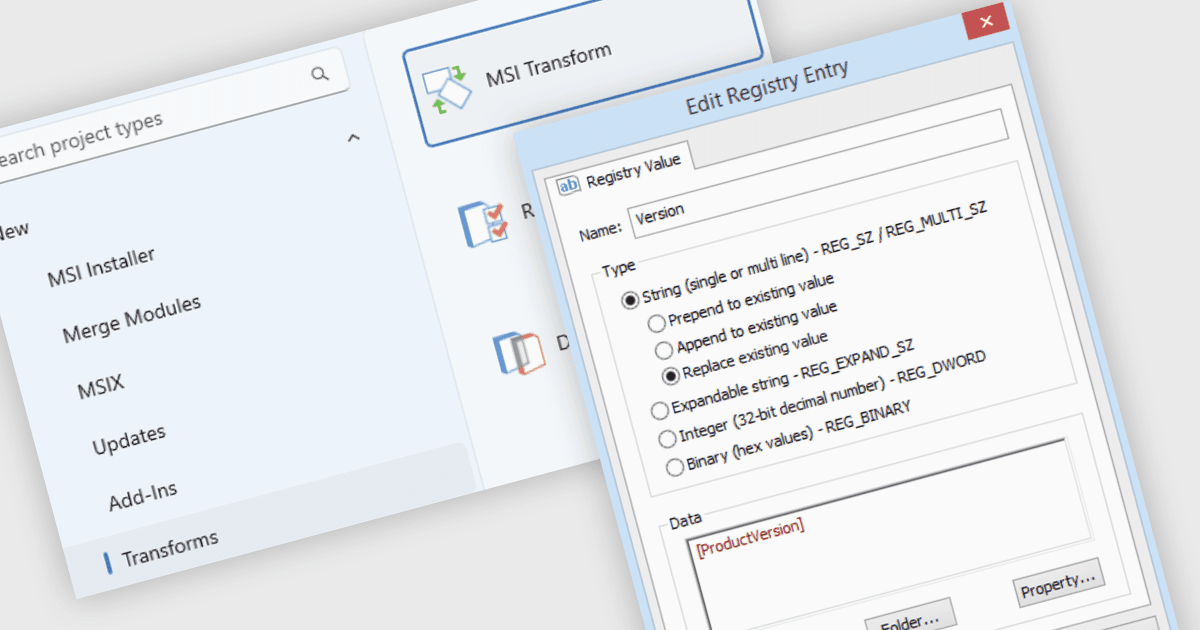Select Binary REG_BINARY radio button
1200x630 pixels.
coord(674,465)
